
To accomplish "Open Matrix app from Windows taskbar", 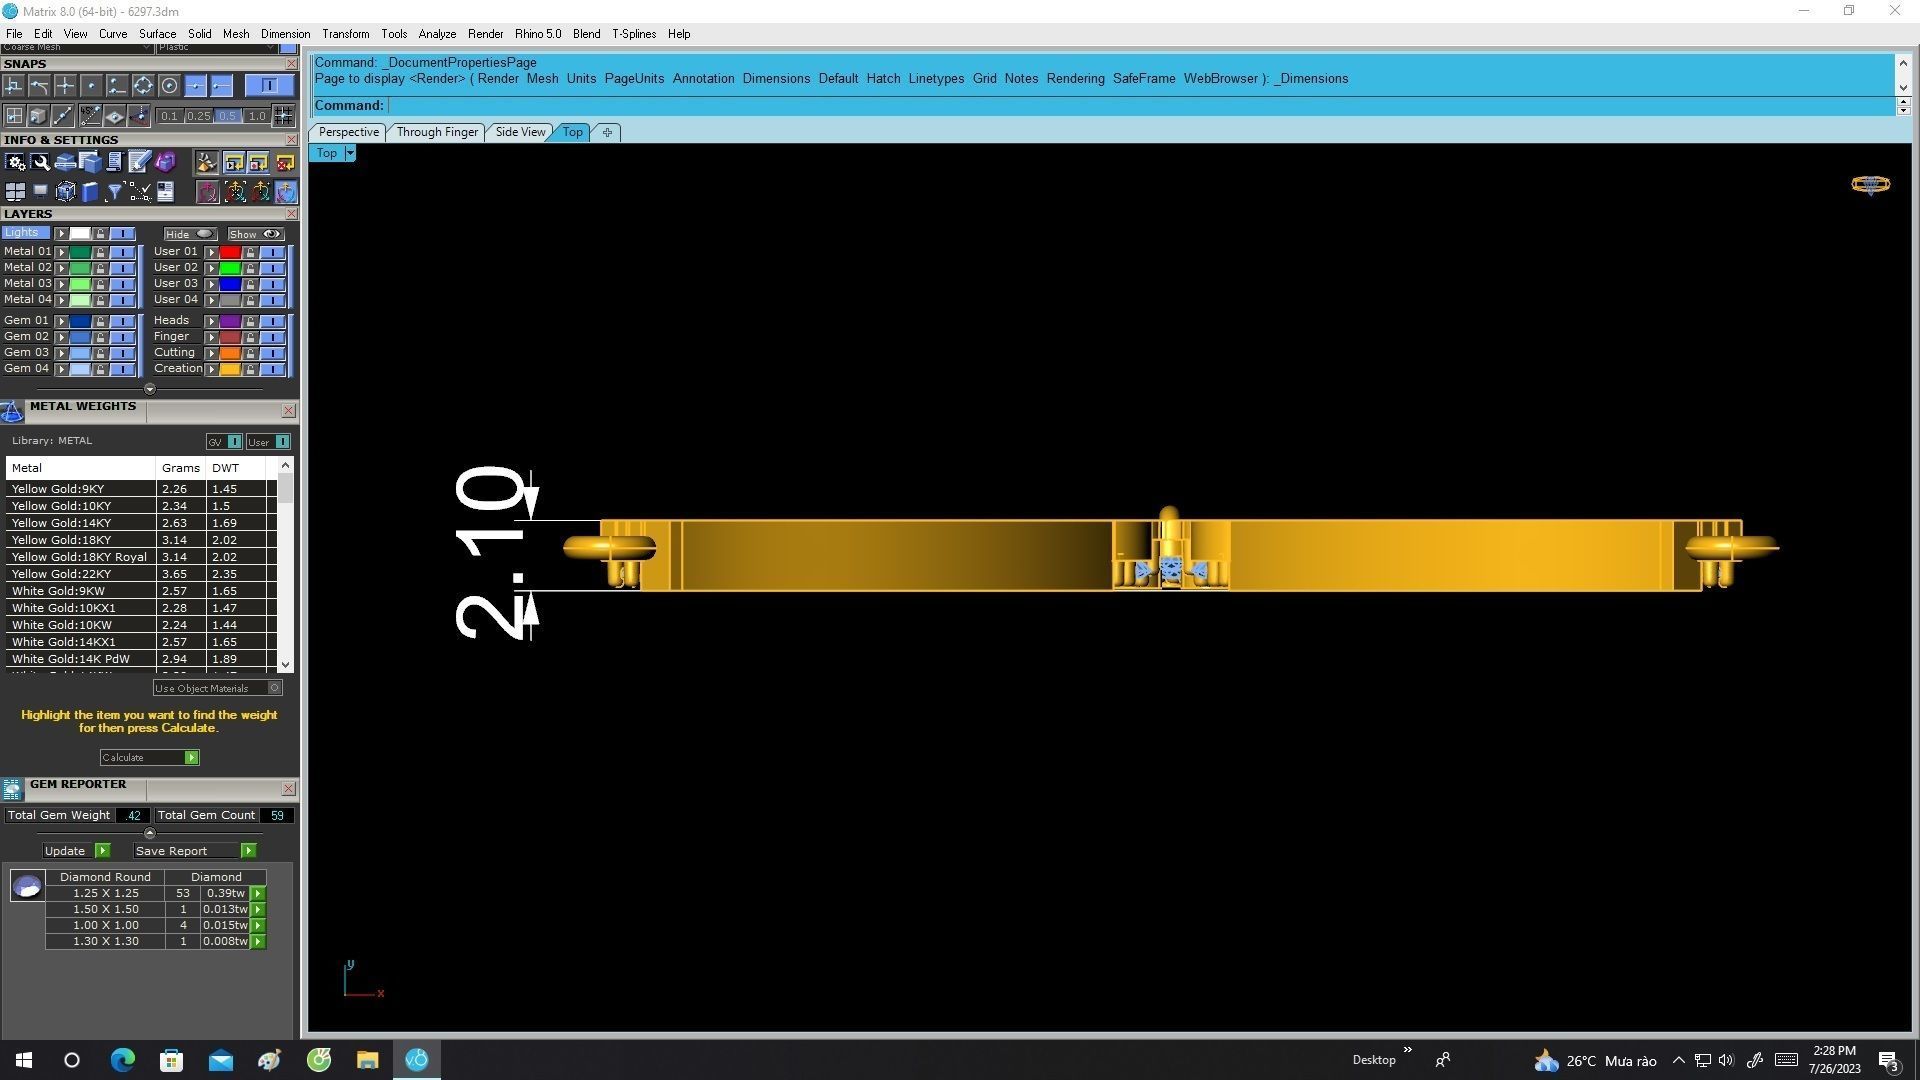I will [417, 1059].
